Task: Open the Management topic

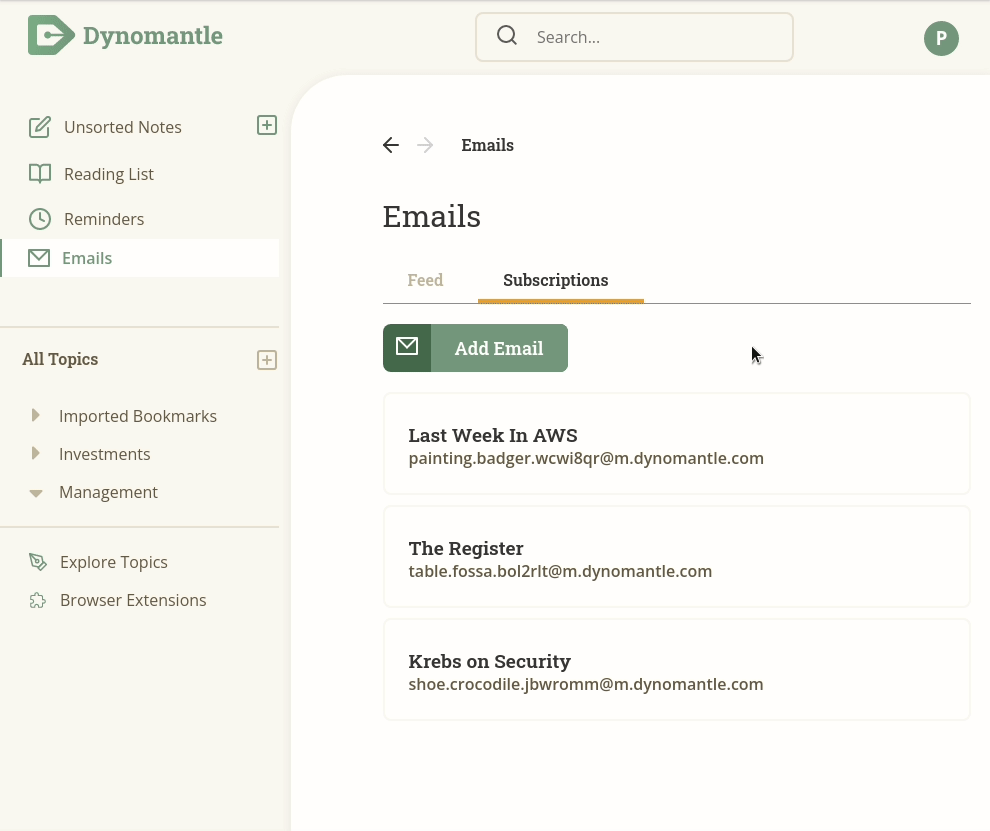Action: point(108,492)
